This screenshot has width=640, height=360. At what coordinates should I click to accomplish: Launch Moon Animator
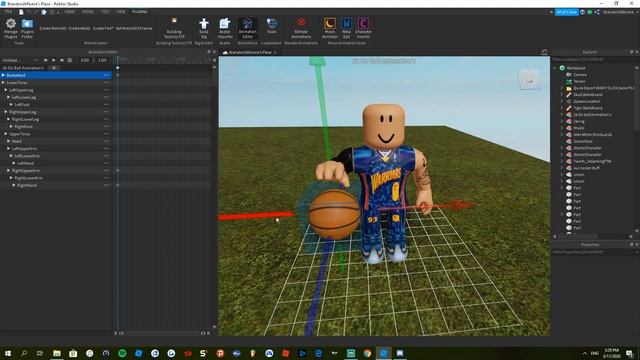(x=330, y=28)
